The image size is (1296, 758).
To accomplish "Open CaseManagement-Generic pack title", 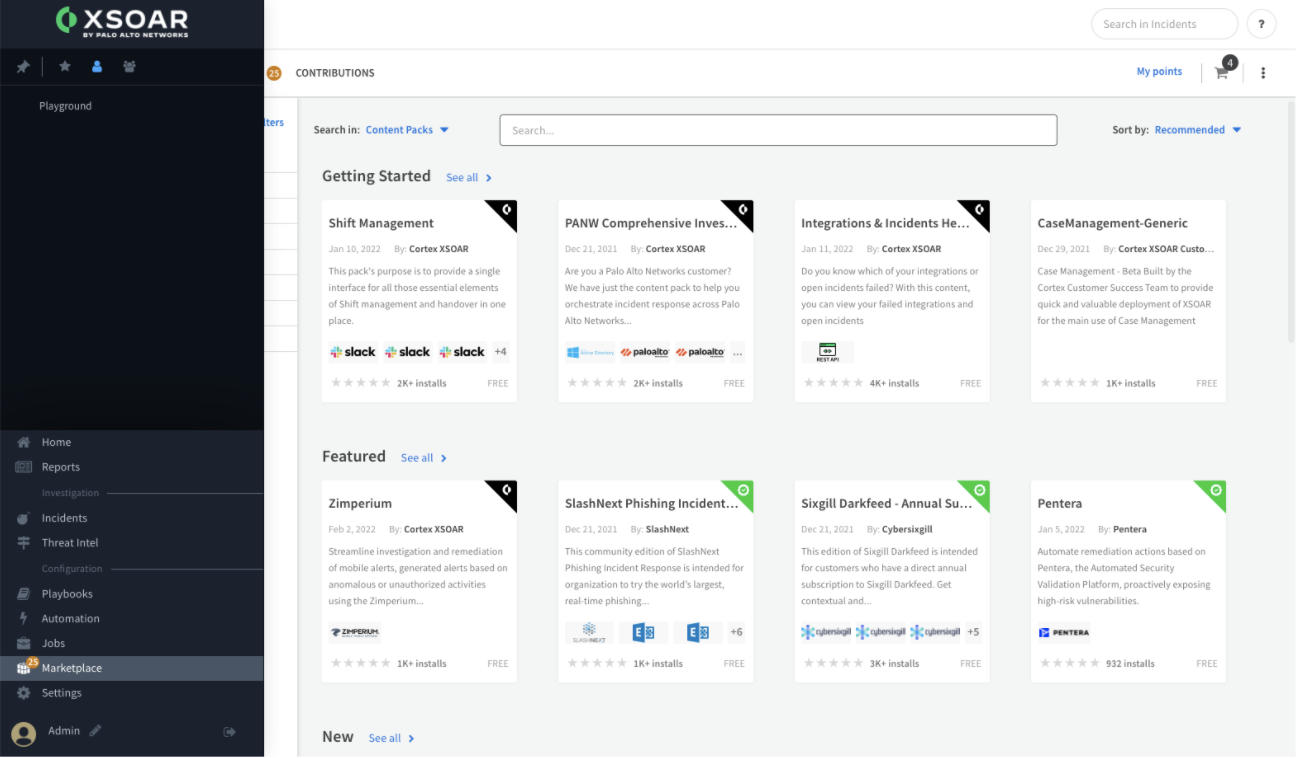I will click(x=1113, y=223).
